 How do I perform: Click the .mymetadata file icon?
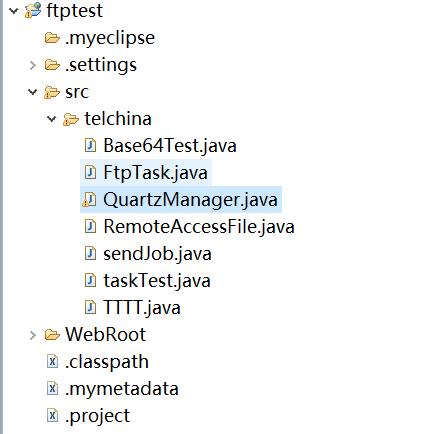(52, 389)
